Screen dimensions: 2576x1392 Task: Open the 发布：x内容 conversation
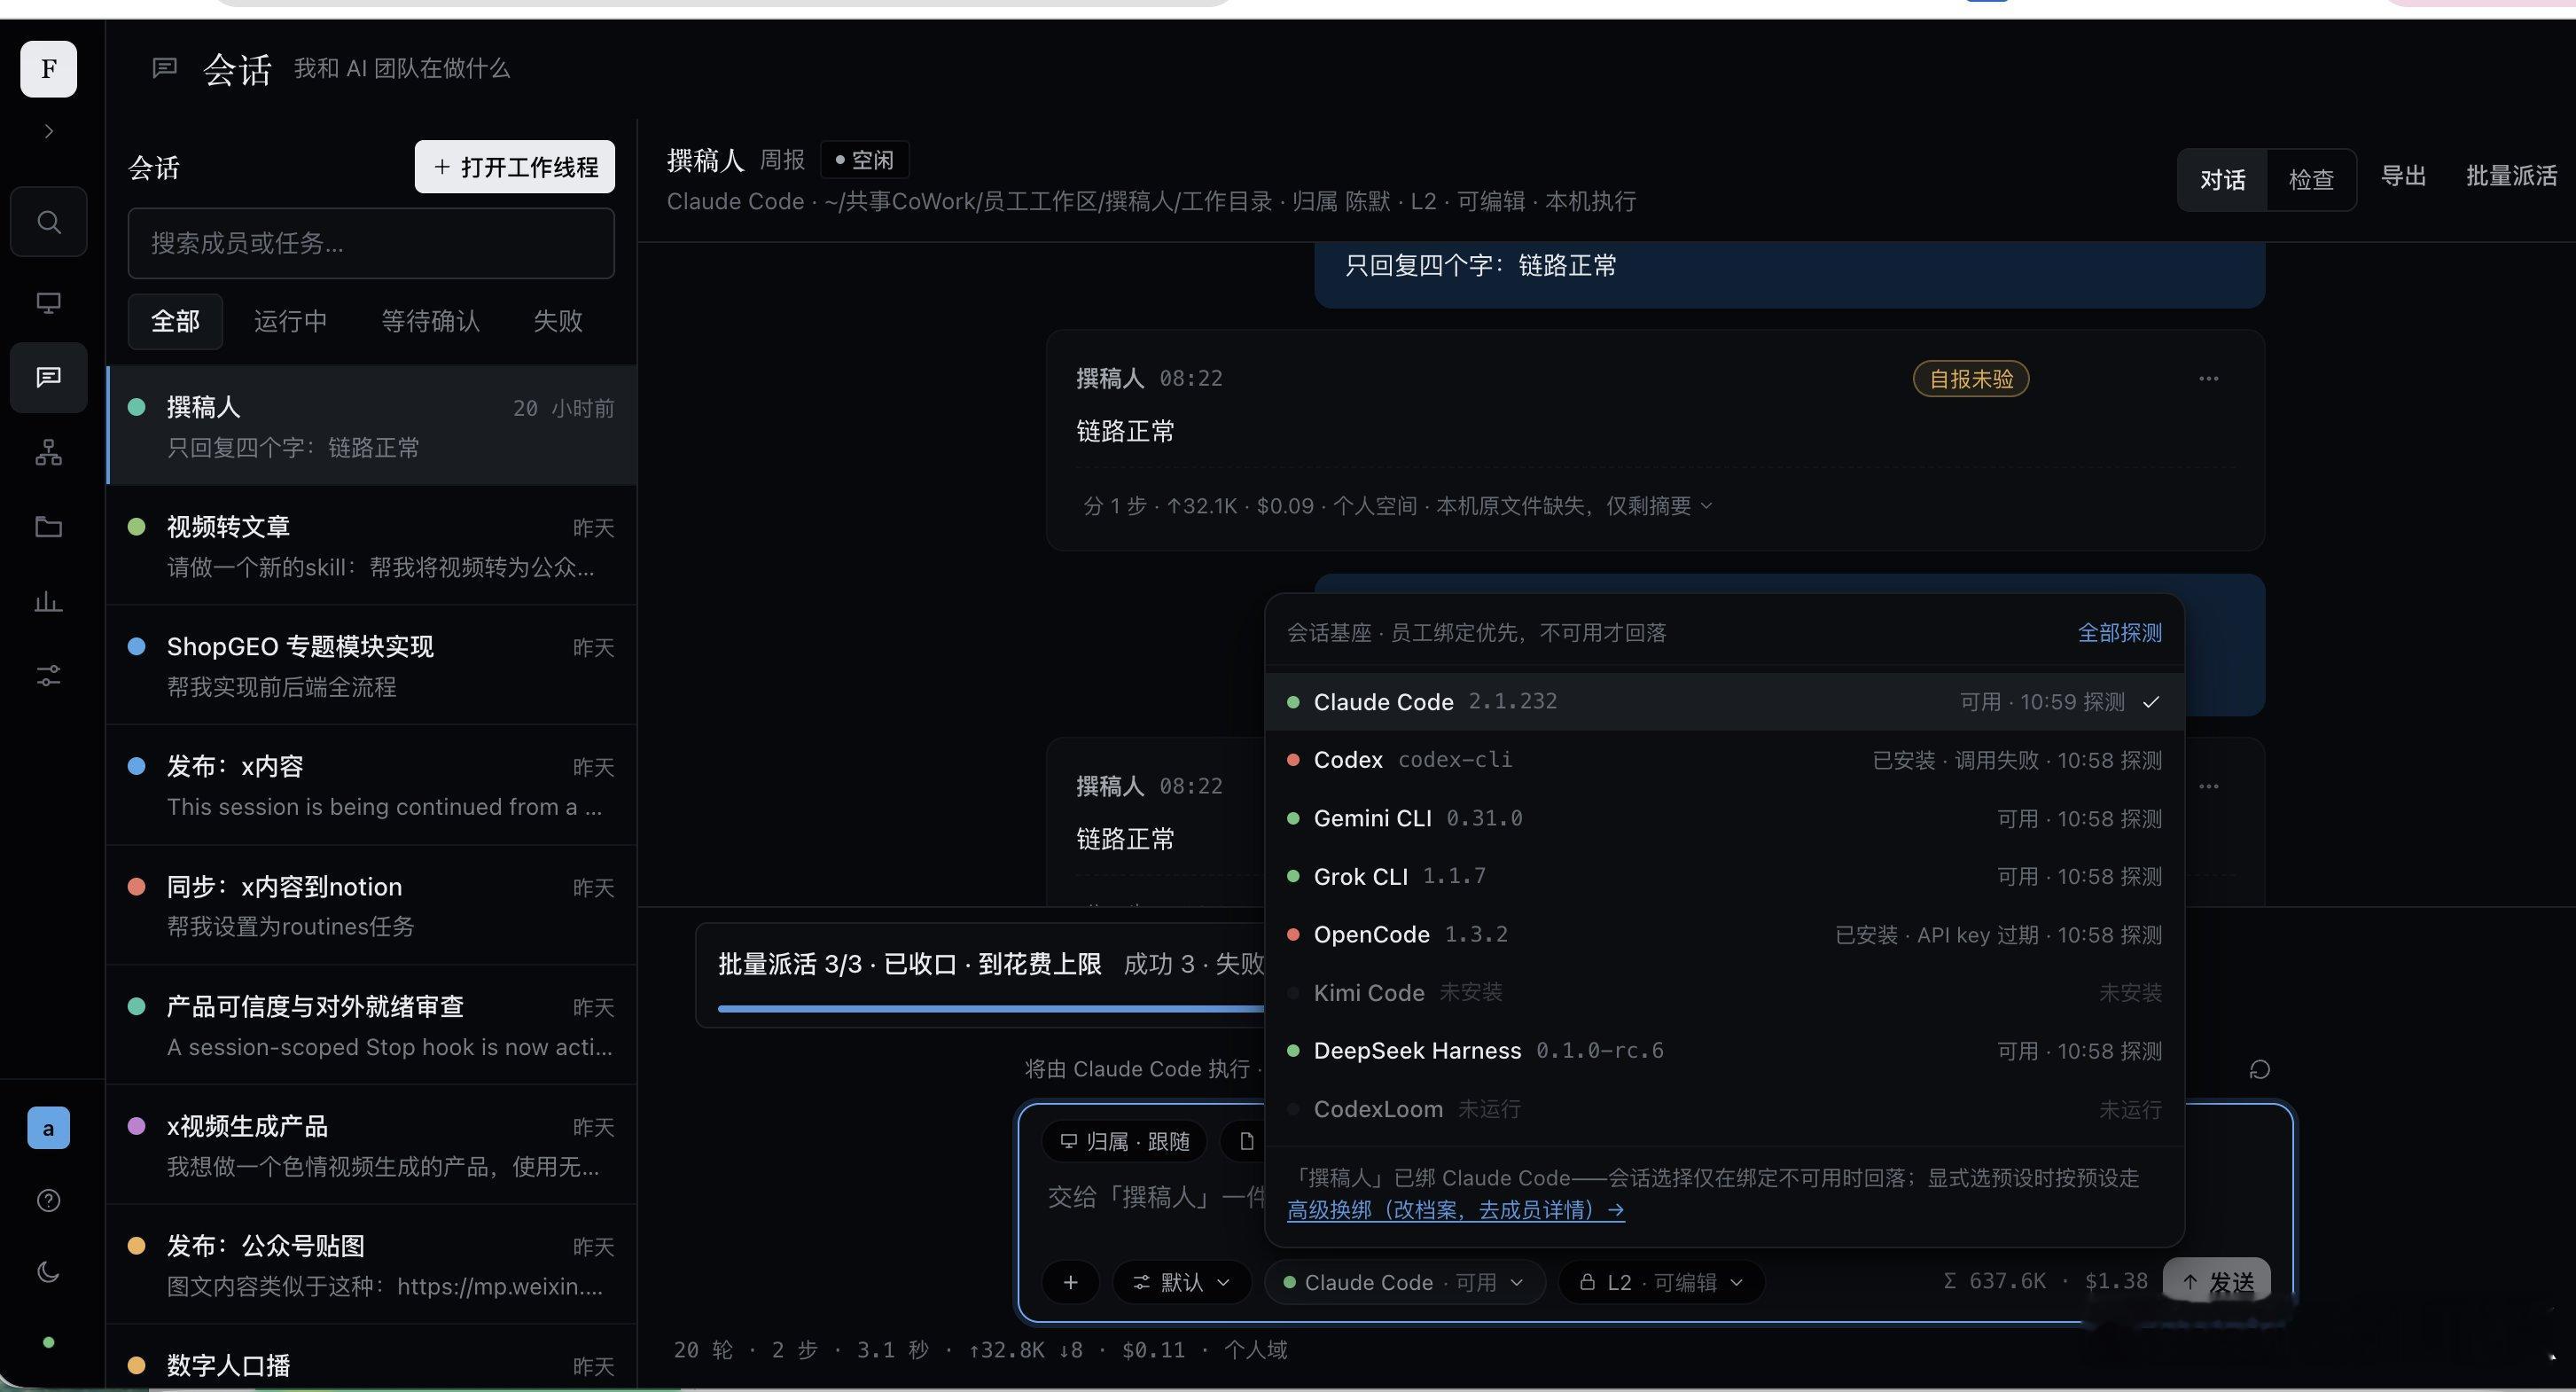click(x=371, y=786)
